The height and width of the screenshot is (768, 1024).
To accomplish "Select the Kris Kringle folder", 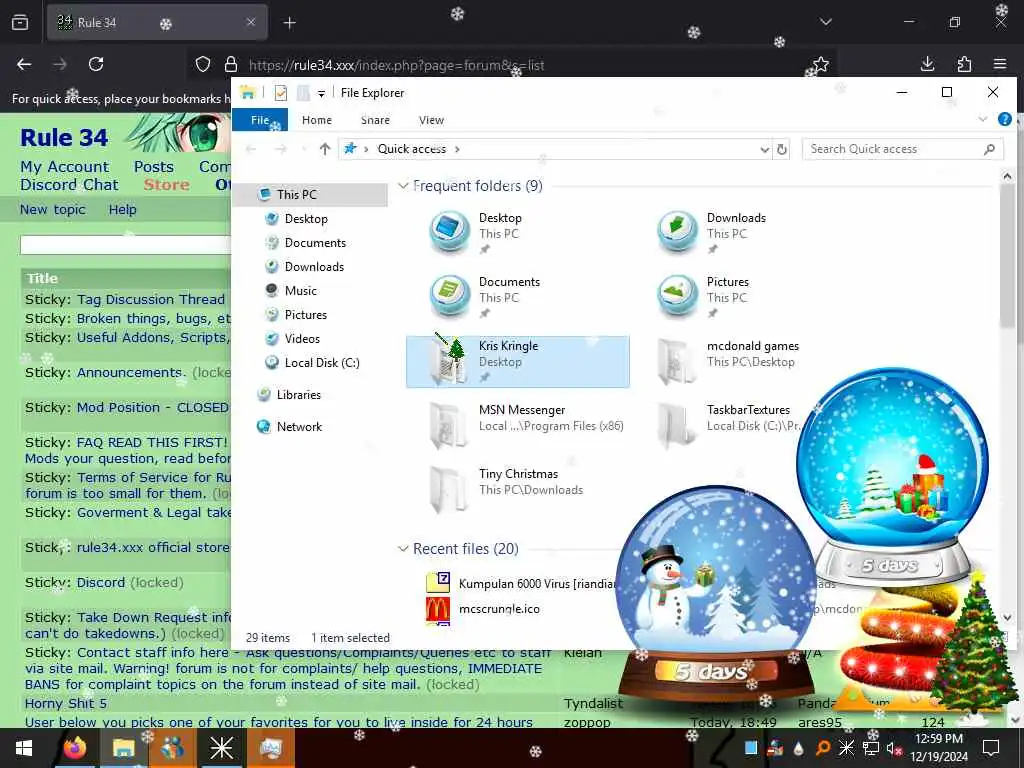I will click(x=518, y=362).
